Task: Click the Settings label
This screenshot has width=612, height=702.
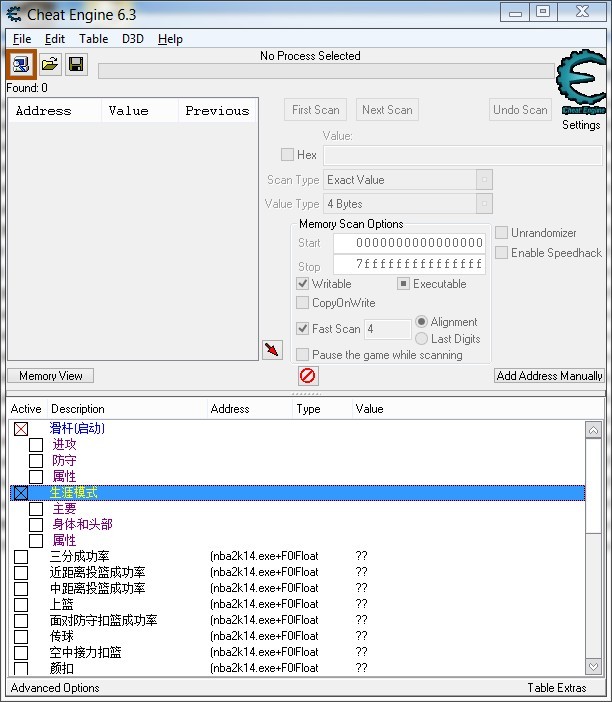Action: click(x=581, y=125)
